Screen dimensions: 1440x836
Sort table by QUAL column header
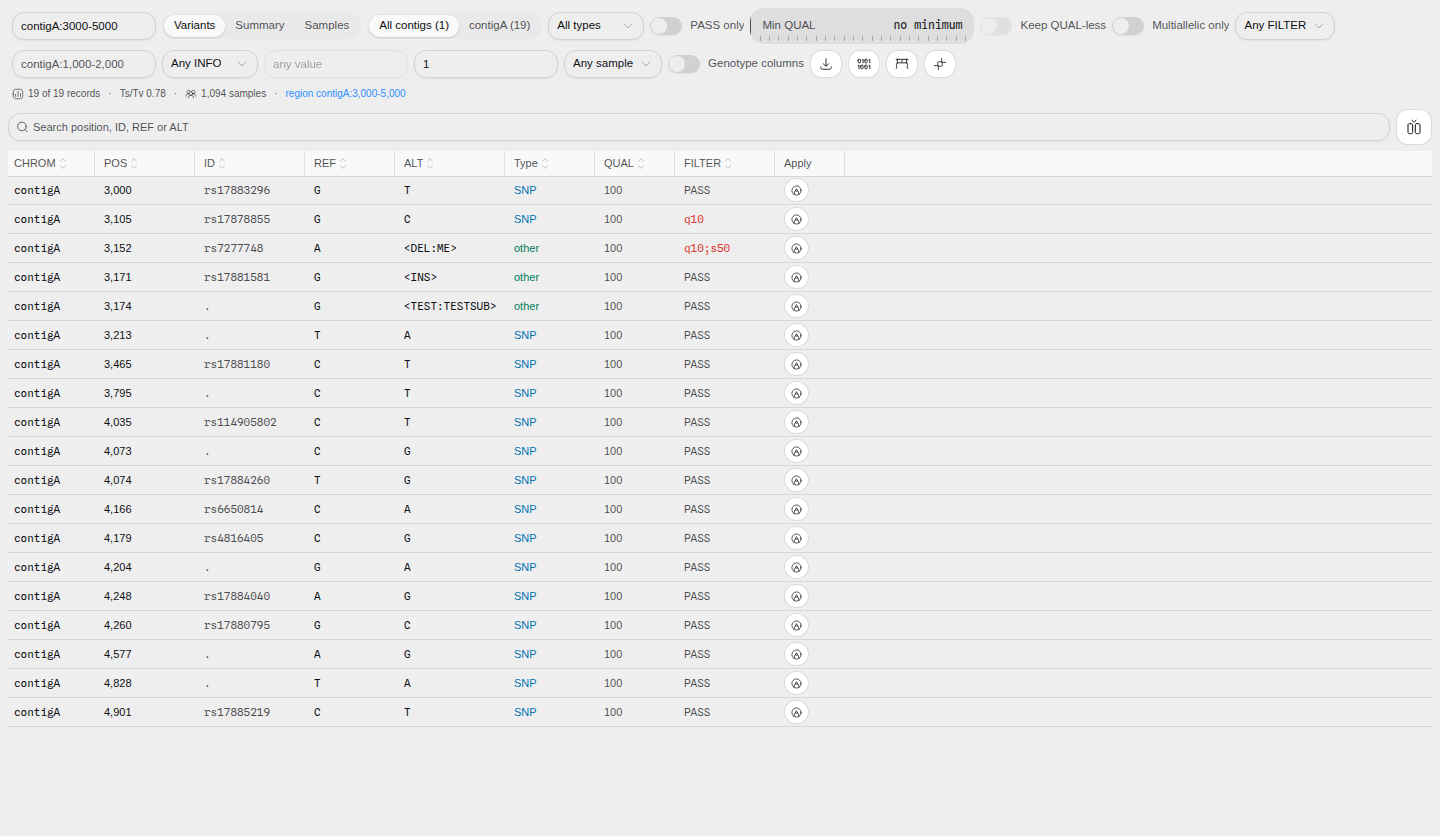click(x=625, y=163)
